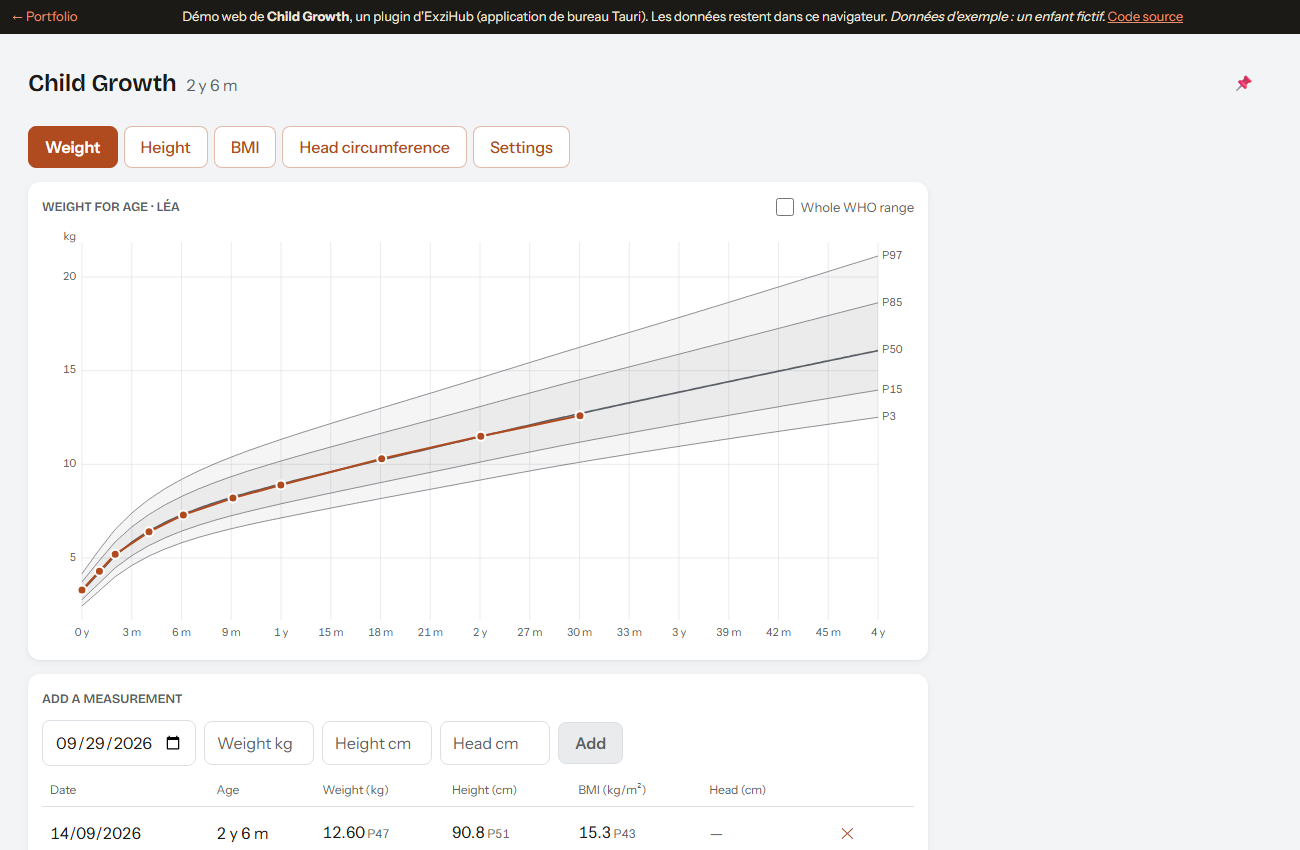
Task: Select the 6 m data point on chart
Action: coord(183,515)
